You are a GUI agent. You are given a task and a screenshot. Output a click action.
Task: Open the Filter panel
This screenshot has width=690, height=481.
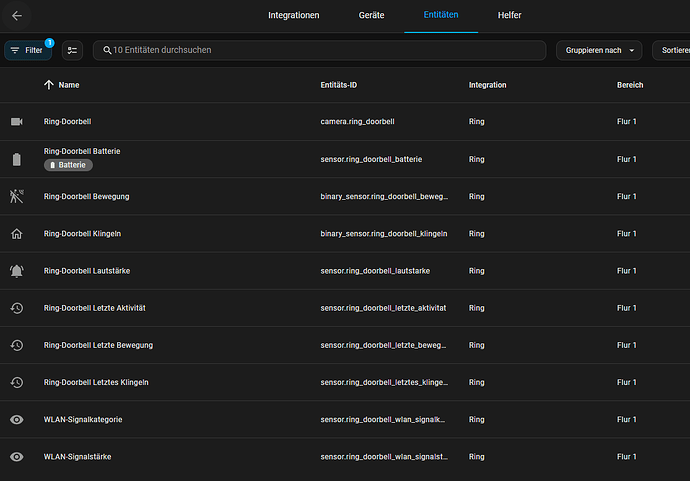pos(28,50)
